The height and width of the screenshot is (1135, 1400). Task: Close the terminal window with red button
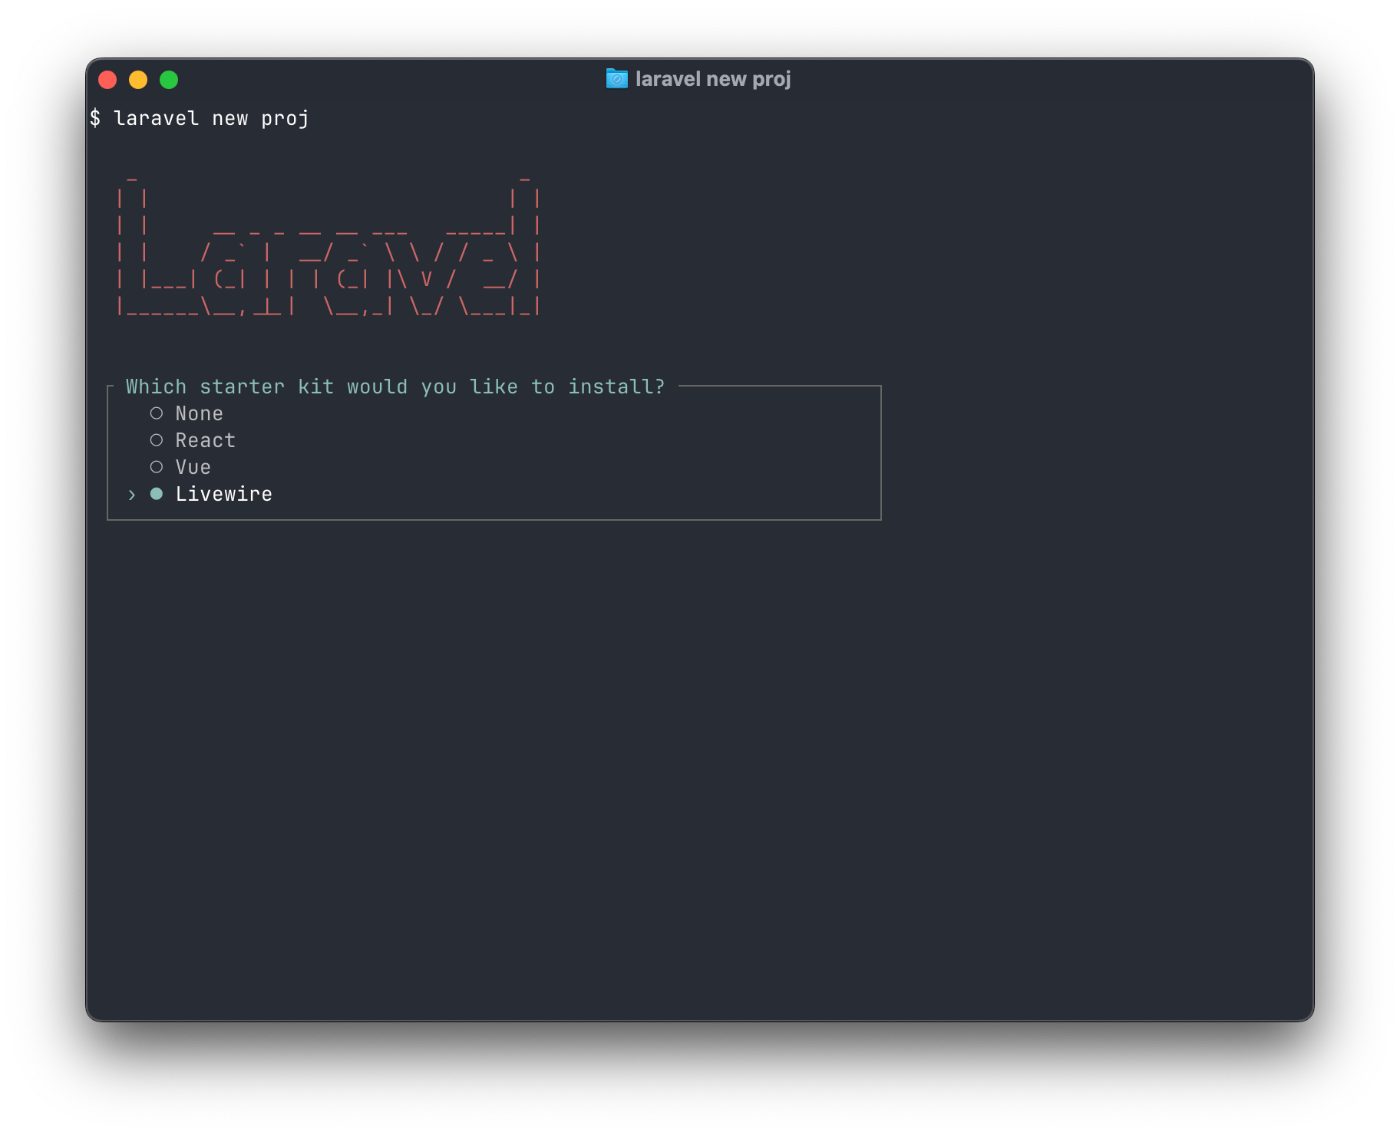[x=108, y=80]
